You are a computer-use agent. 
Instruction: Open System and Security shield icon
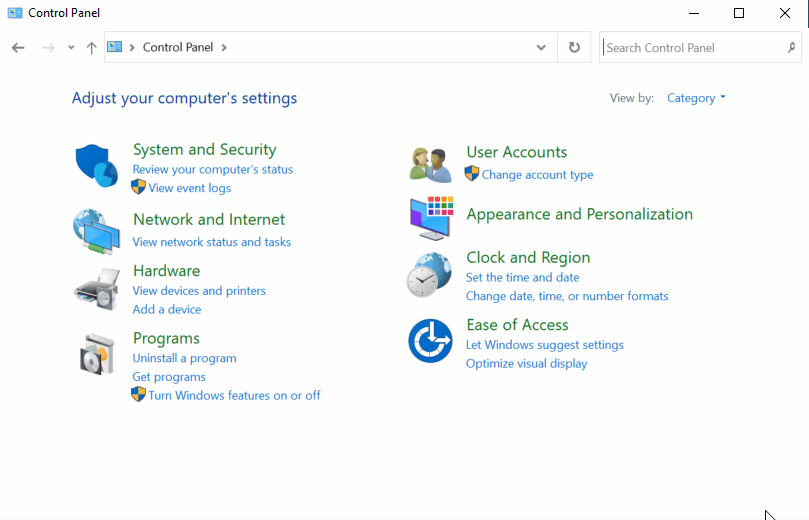coord(96,166)
